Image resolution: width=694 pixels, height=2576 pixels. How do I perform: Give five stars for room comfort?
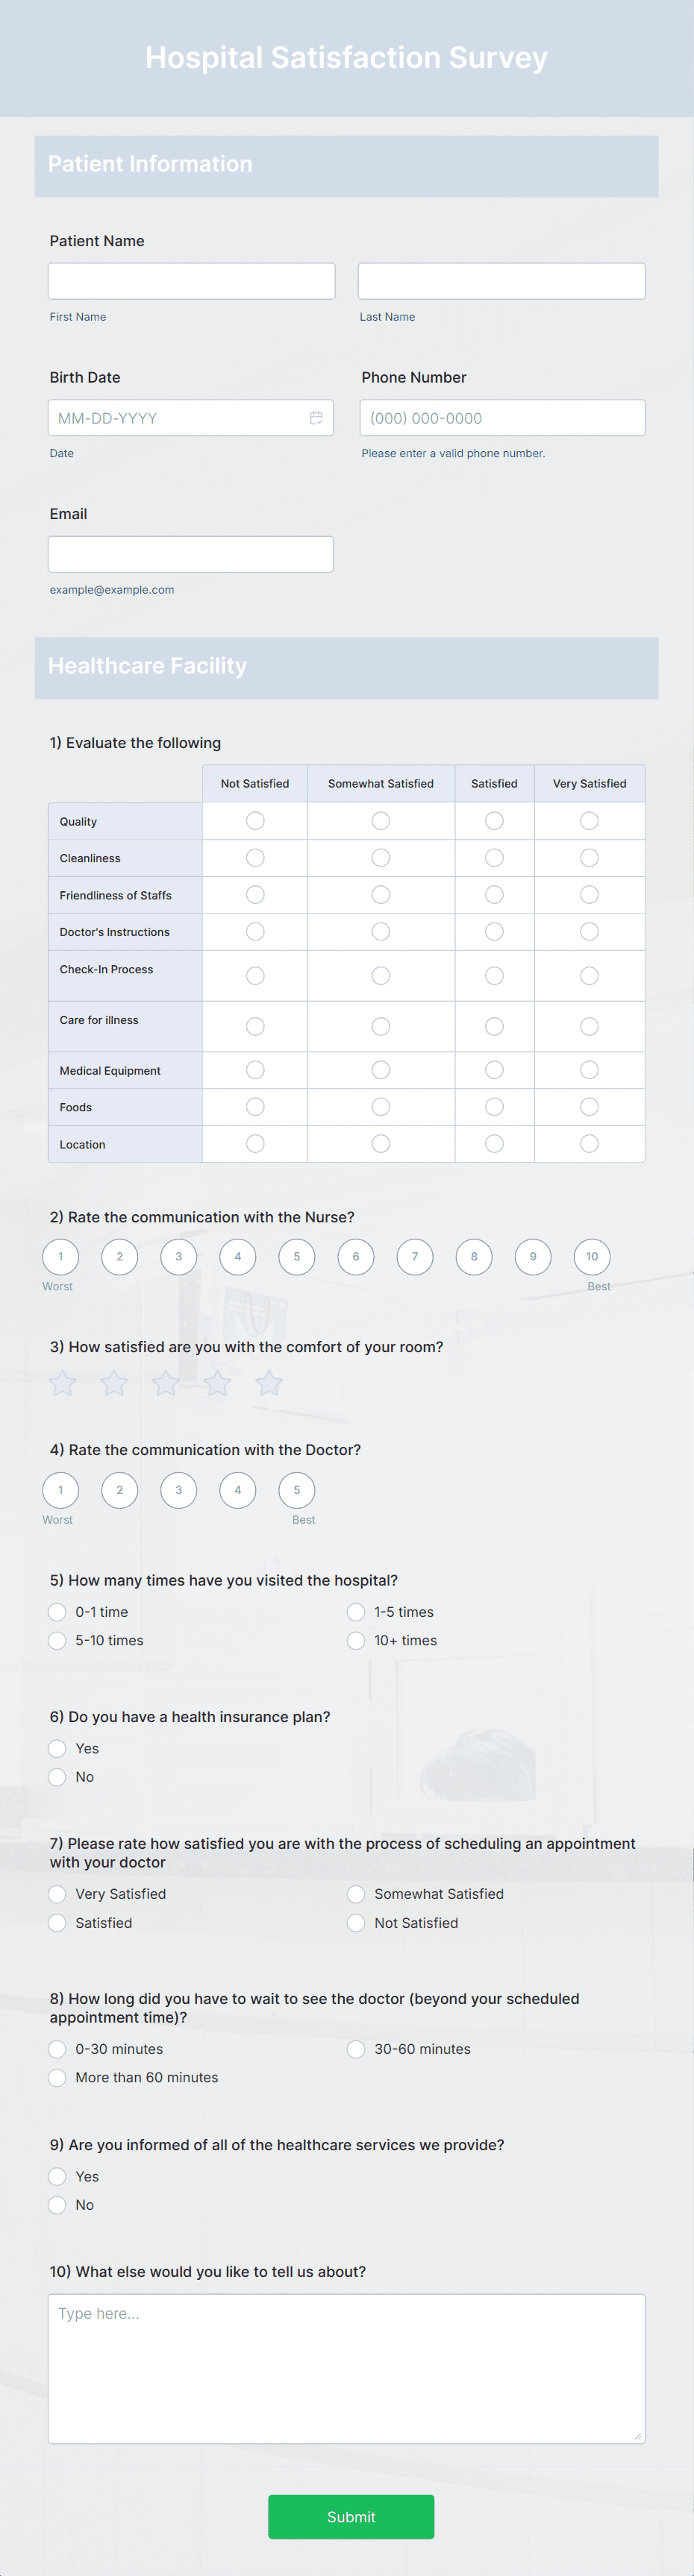269,1383
